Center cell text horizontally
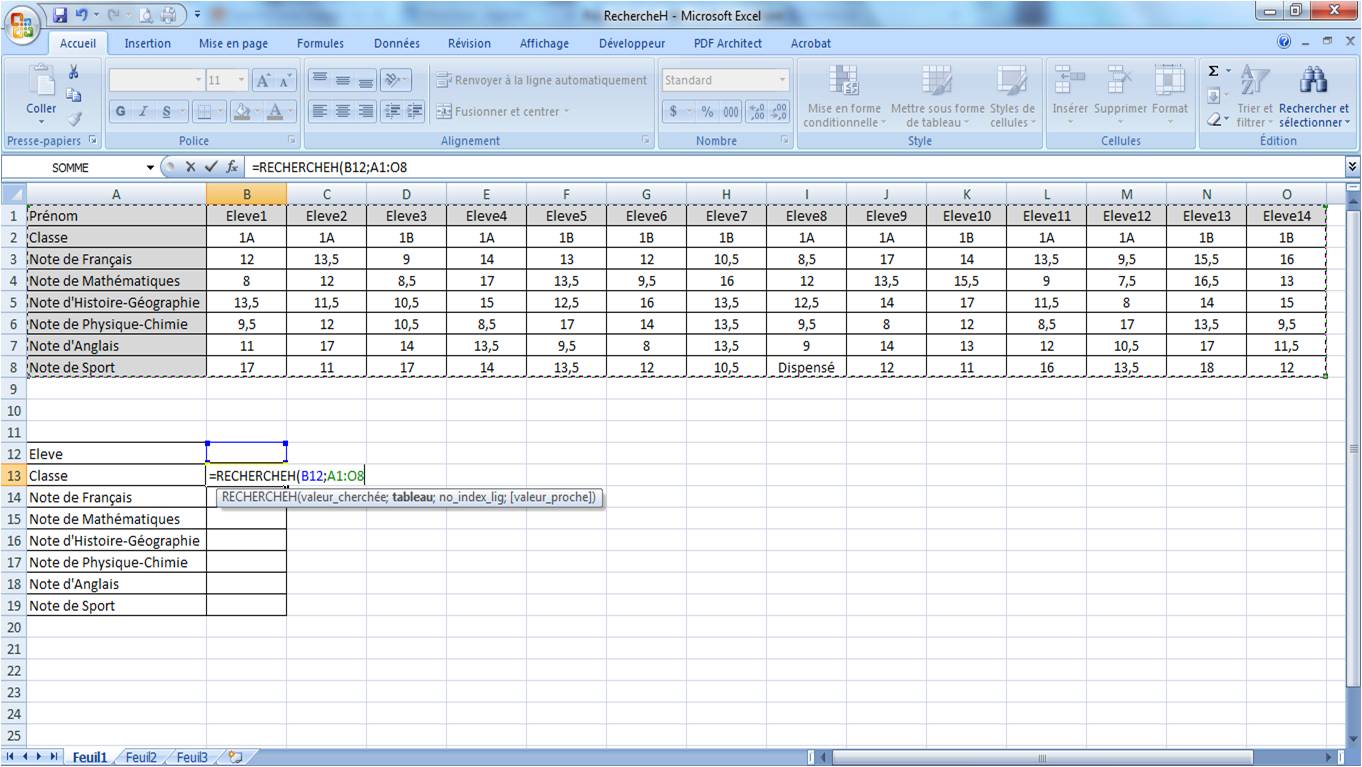 [x=343, y=112]
